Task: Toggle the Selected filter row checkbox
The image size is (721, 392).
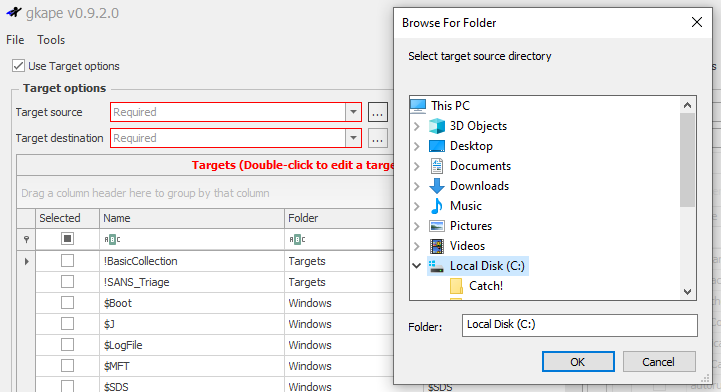Action: click(67, 239)
